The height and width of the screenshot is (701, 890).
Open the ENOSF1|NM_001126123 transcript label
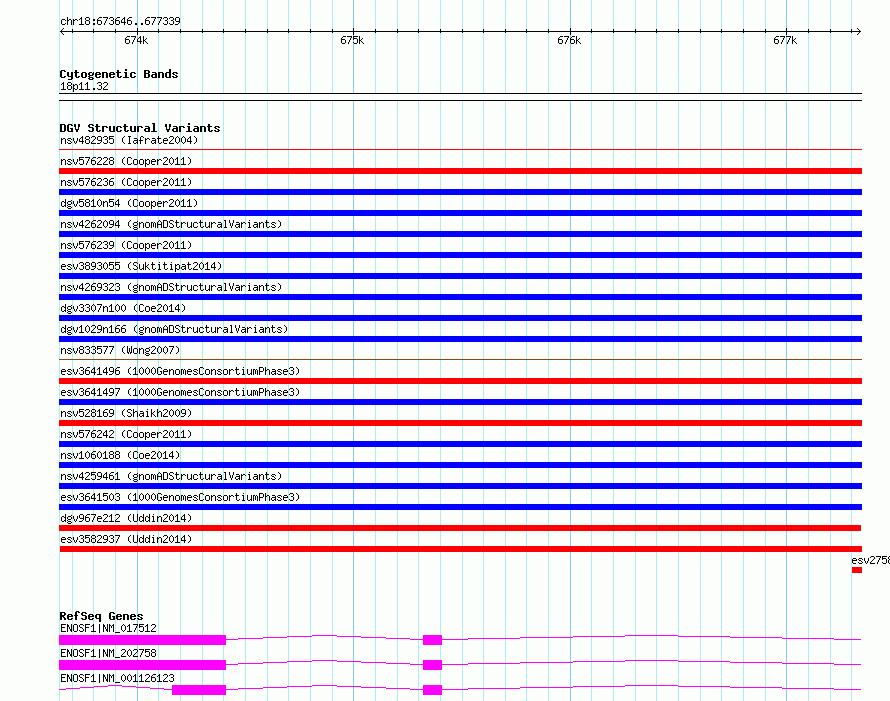coord(117,678)
